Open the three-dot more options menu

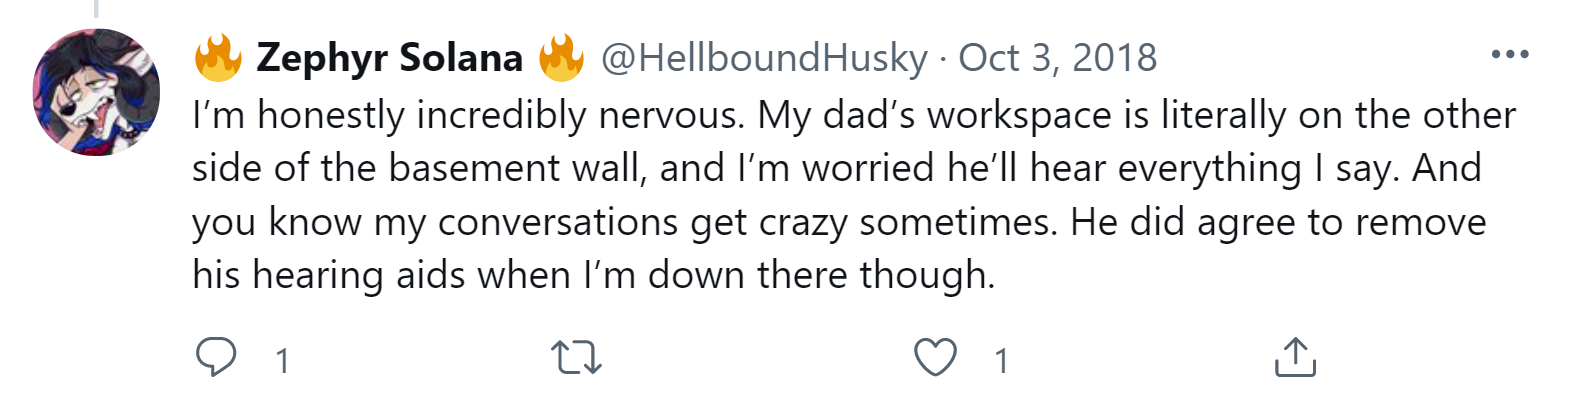[1510, 54]
